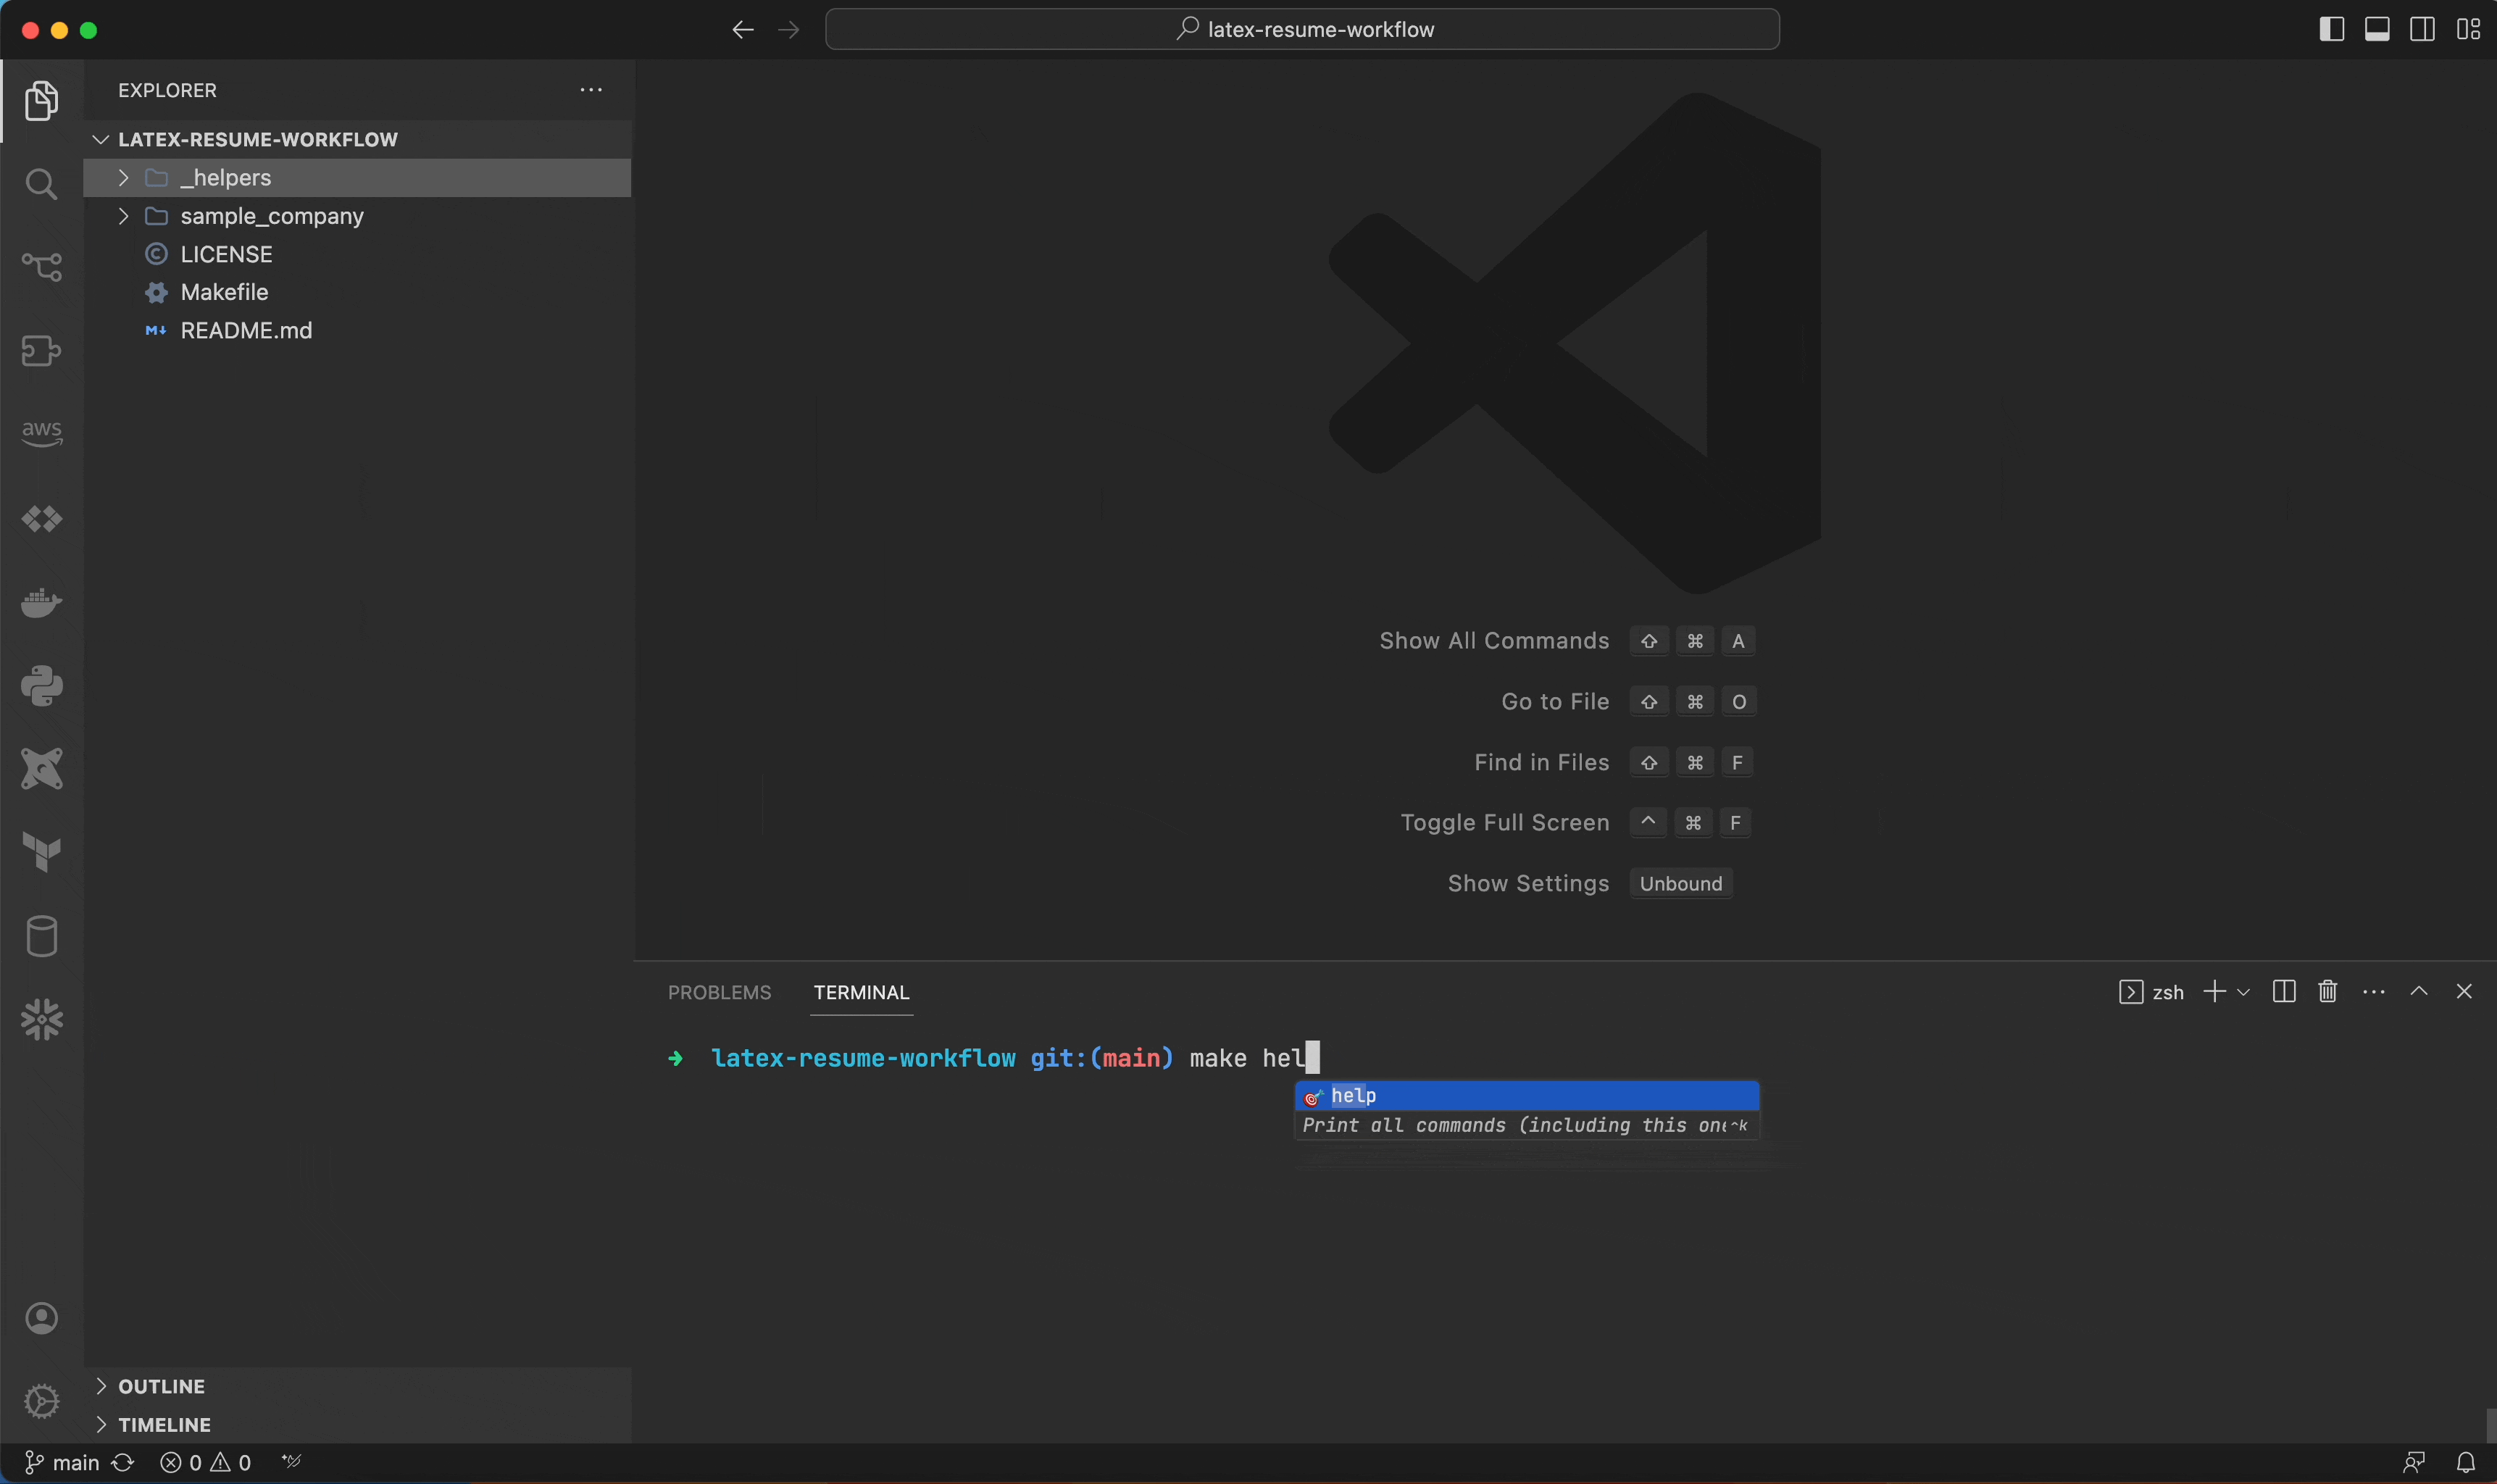Image resolution: width=2497 pixels, height=1484 pixels.
Task: Open the errors and warnings count
Action: coord(205,1463)
